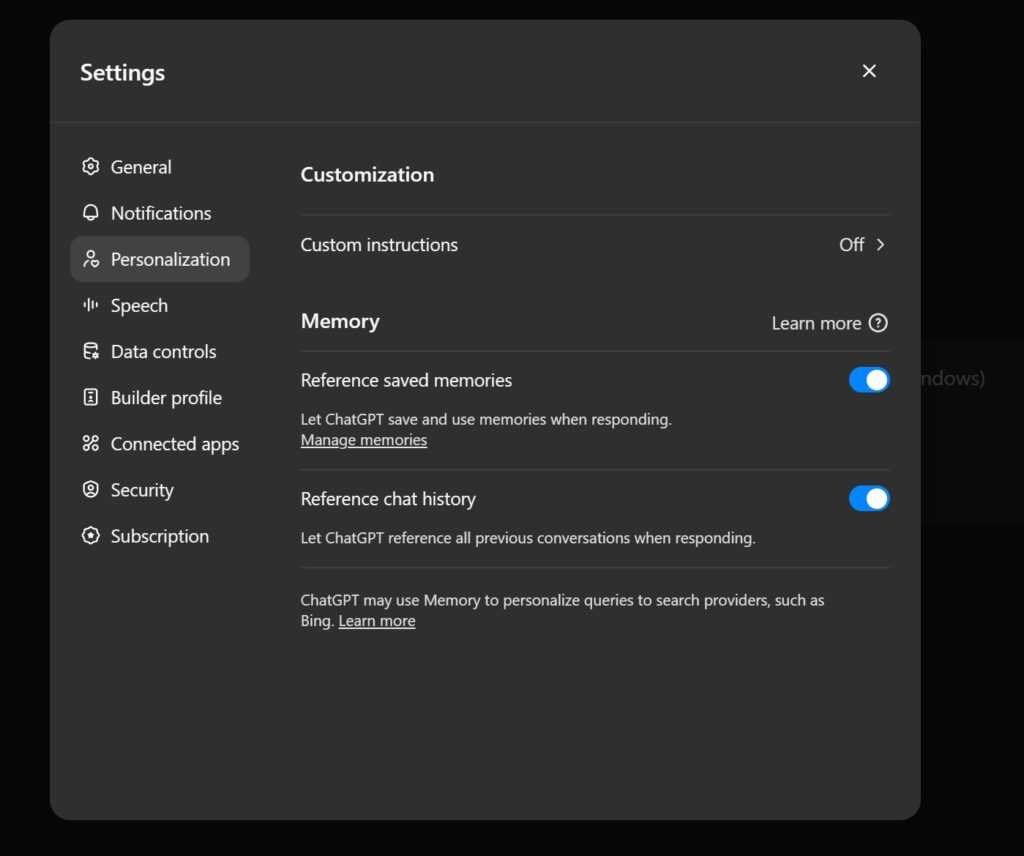
Task: Click Learn more next to Memory heading
Action: 815,323
